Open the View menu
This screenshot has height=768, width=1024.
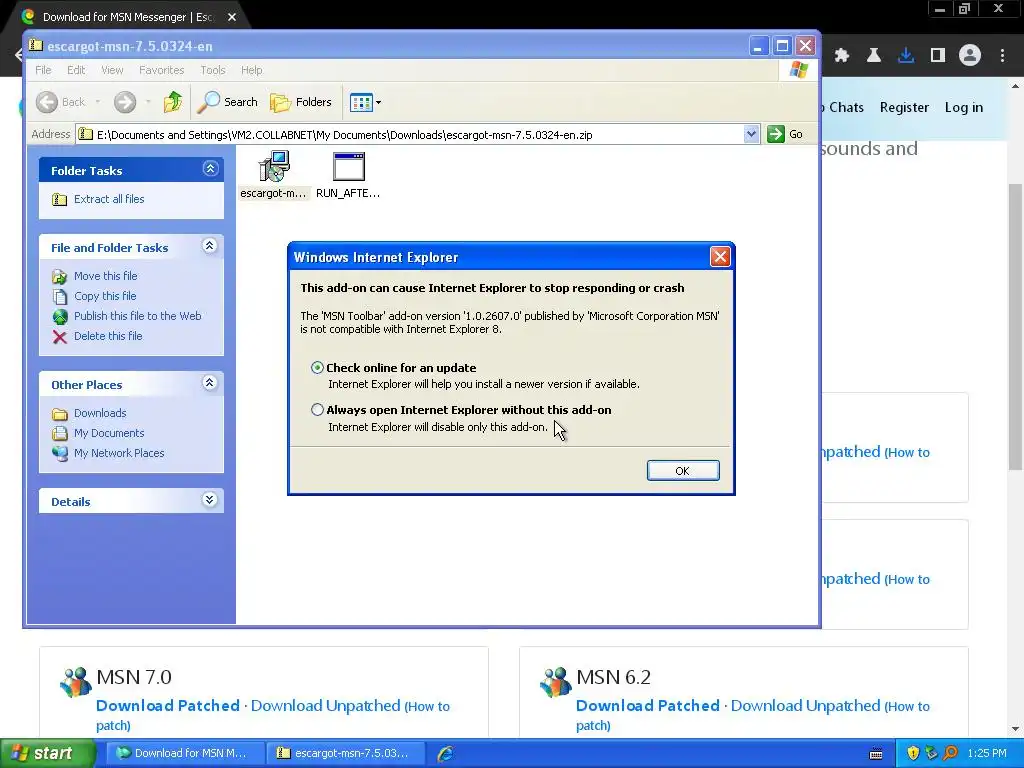point(112,70)
